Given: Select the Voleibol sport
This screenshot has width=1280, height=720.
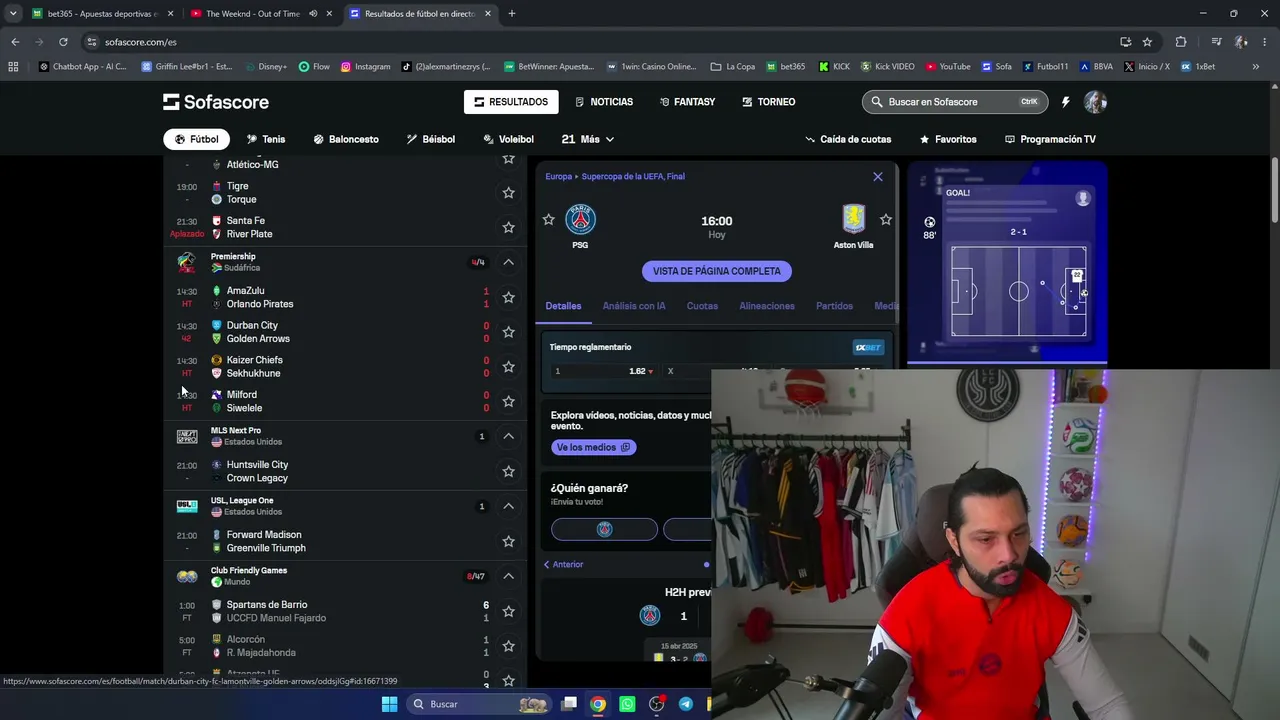Looking at the screenshot, I should [509, 139].
